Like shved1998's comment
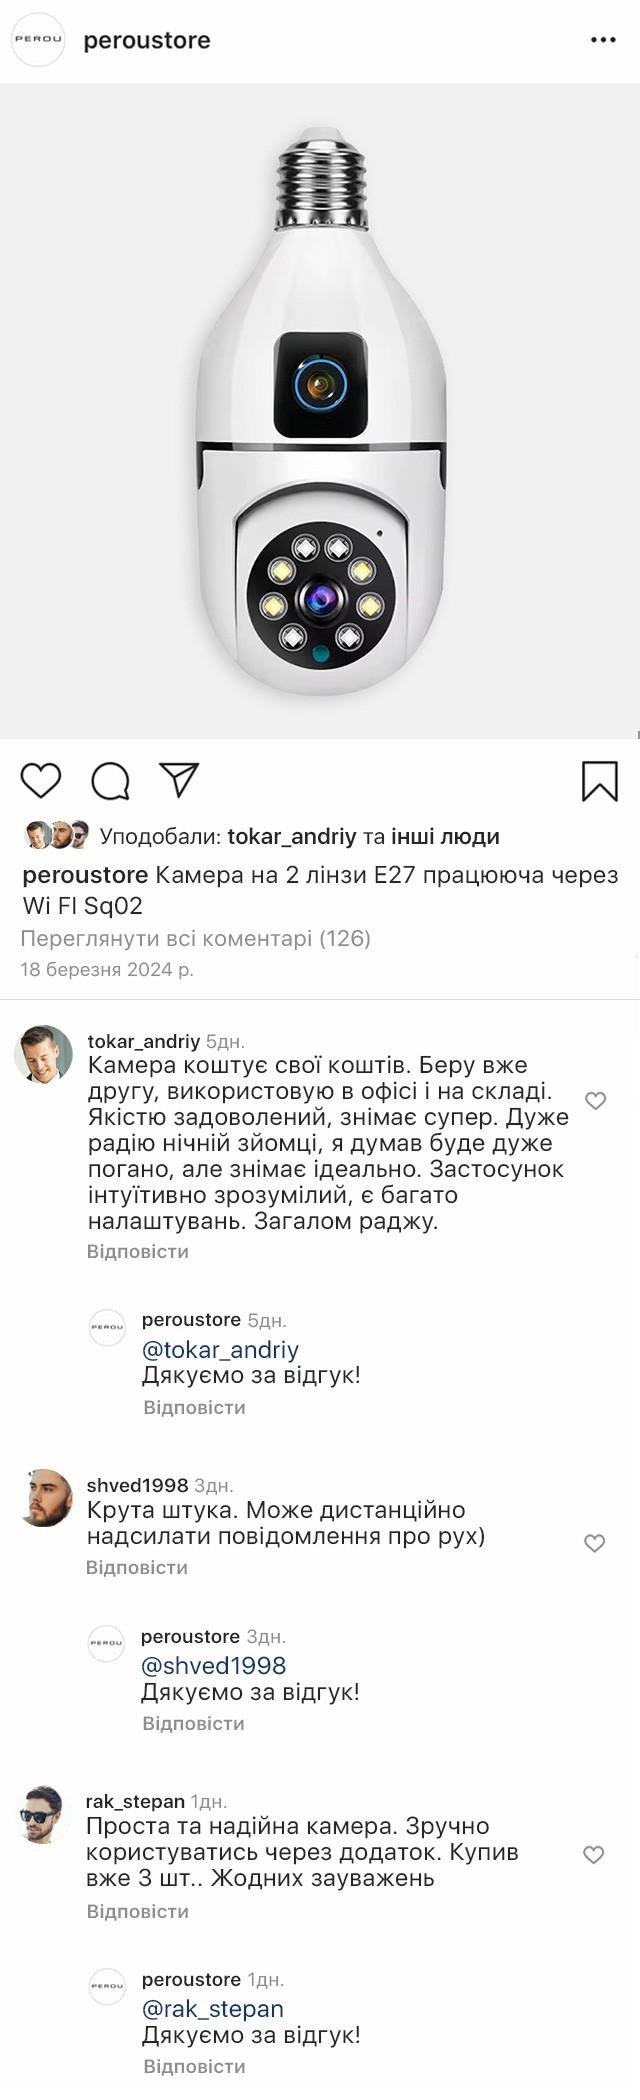 point(595,1543)
